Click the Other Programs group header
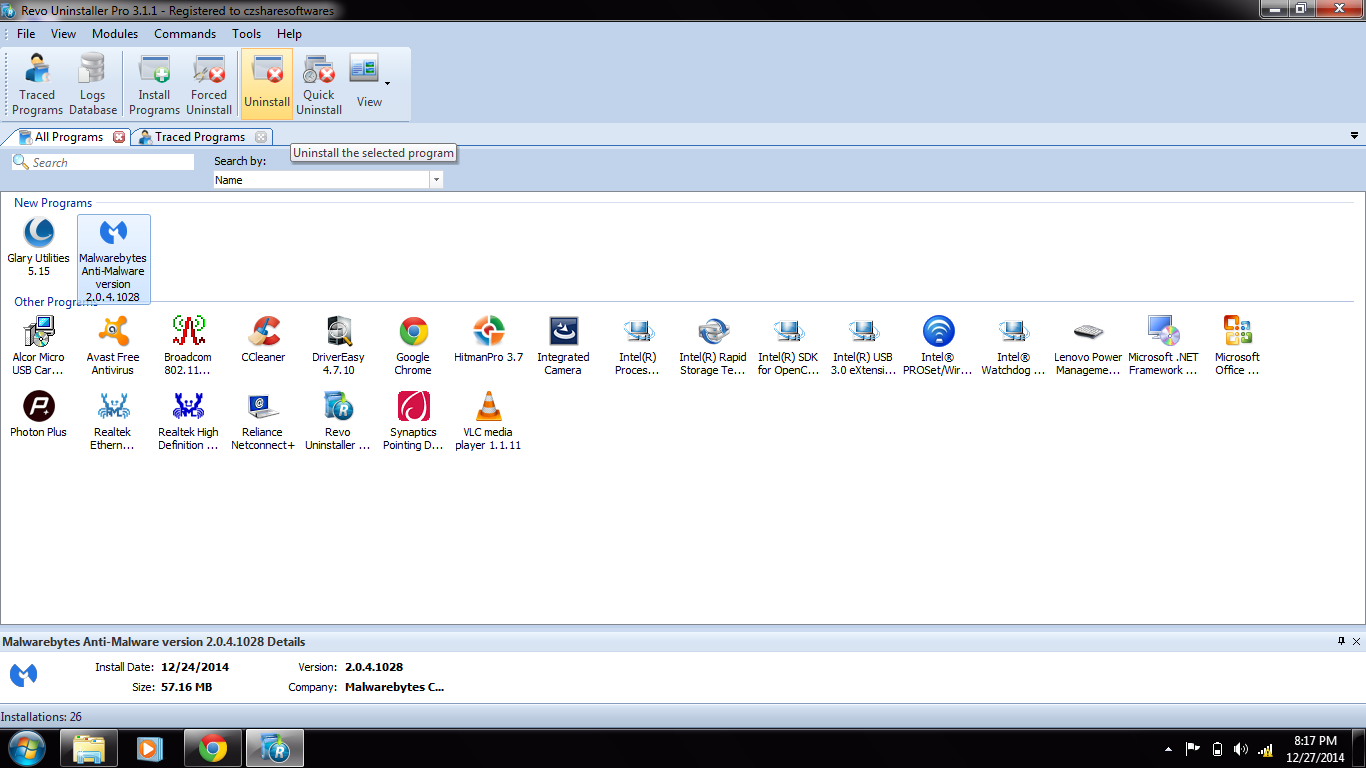 56,302
